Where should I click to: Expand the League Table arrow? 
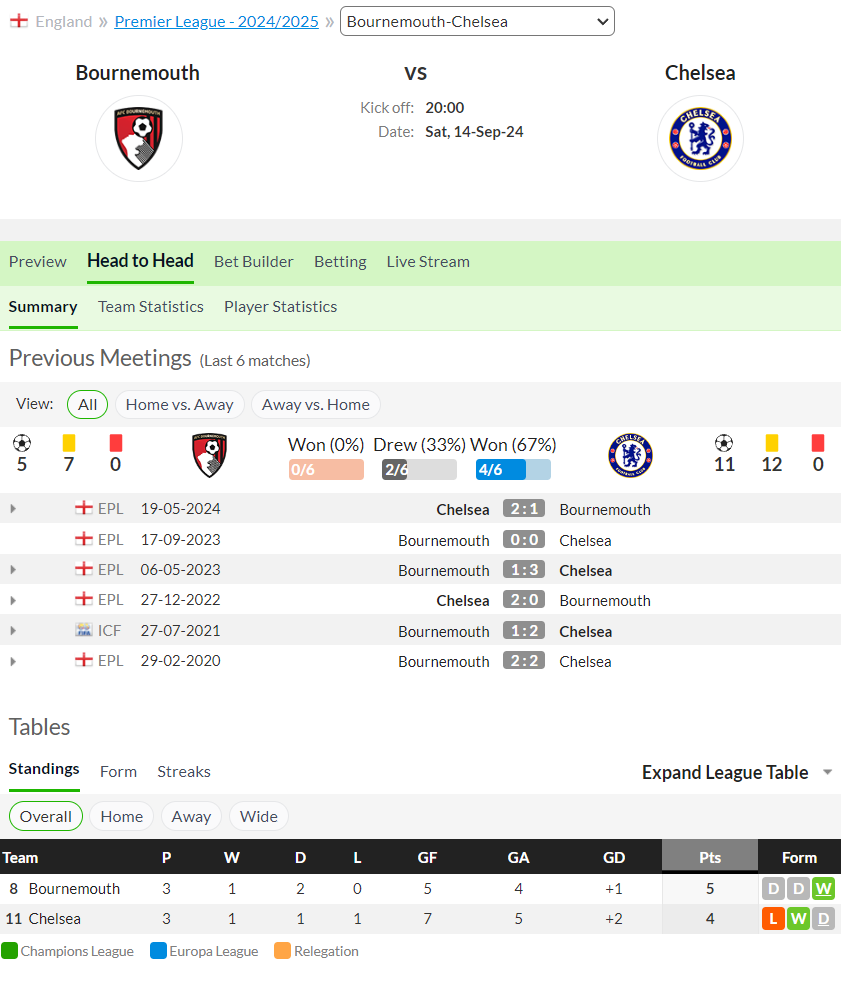(x=827, y=772)
